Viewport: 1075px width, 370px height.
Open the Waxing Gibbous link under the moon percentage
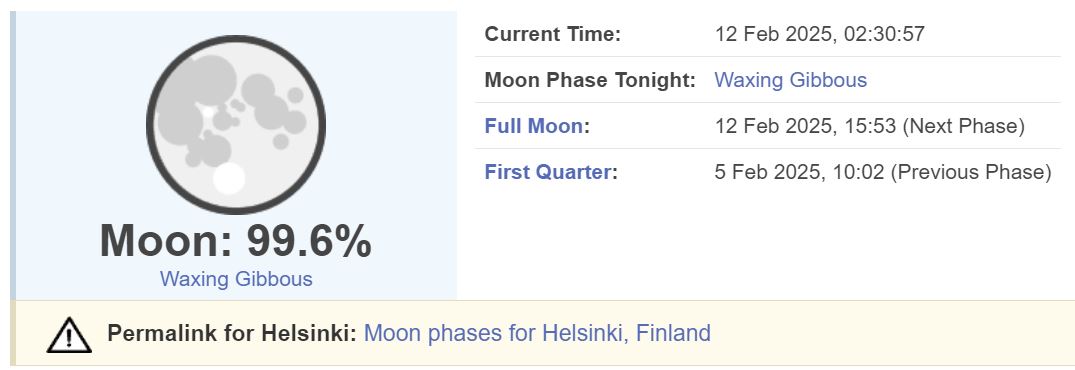coord(236,279)
